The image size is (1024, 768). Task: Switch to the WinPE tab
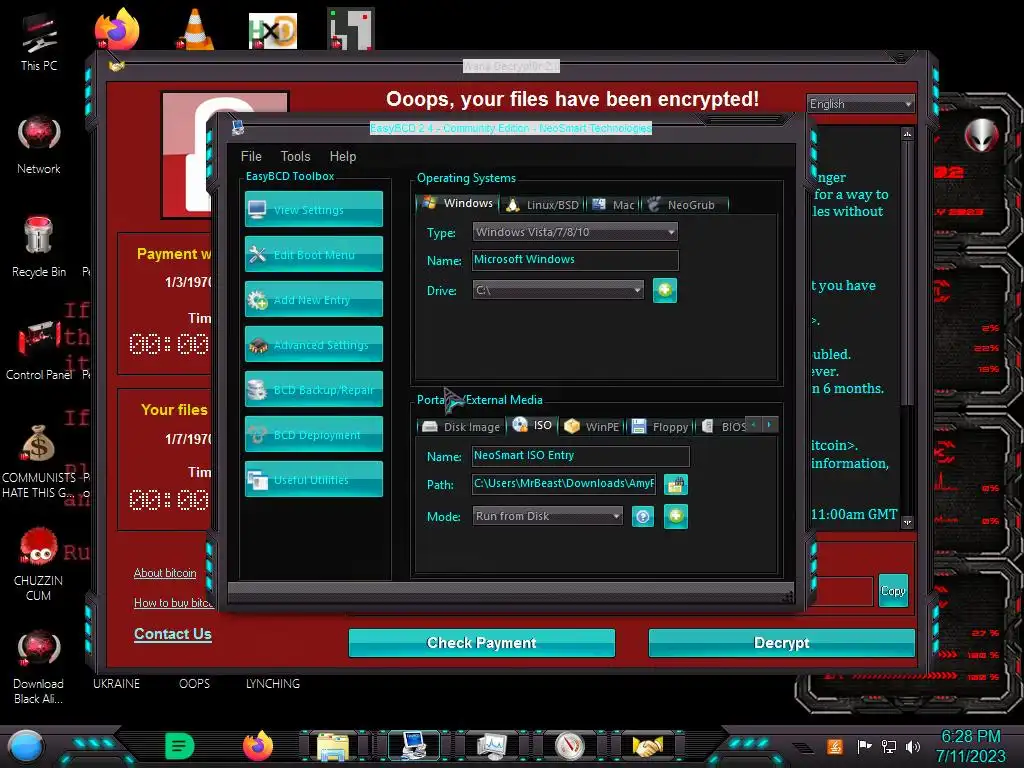click(x=592, y=427)
